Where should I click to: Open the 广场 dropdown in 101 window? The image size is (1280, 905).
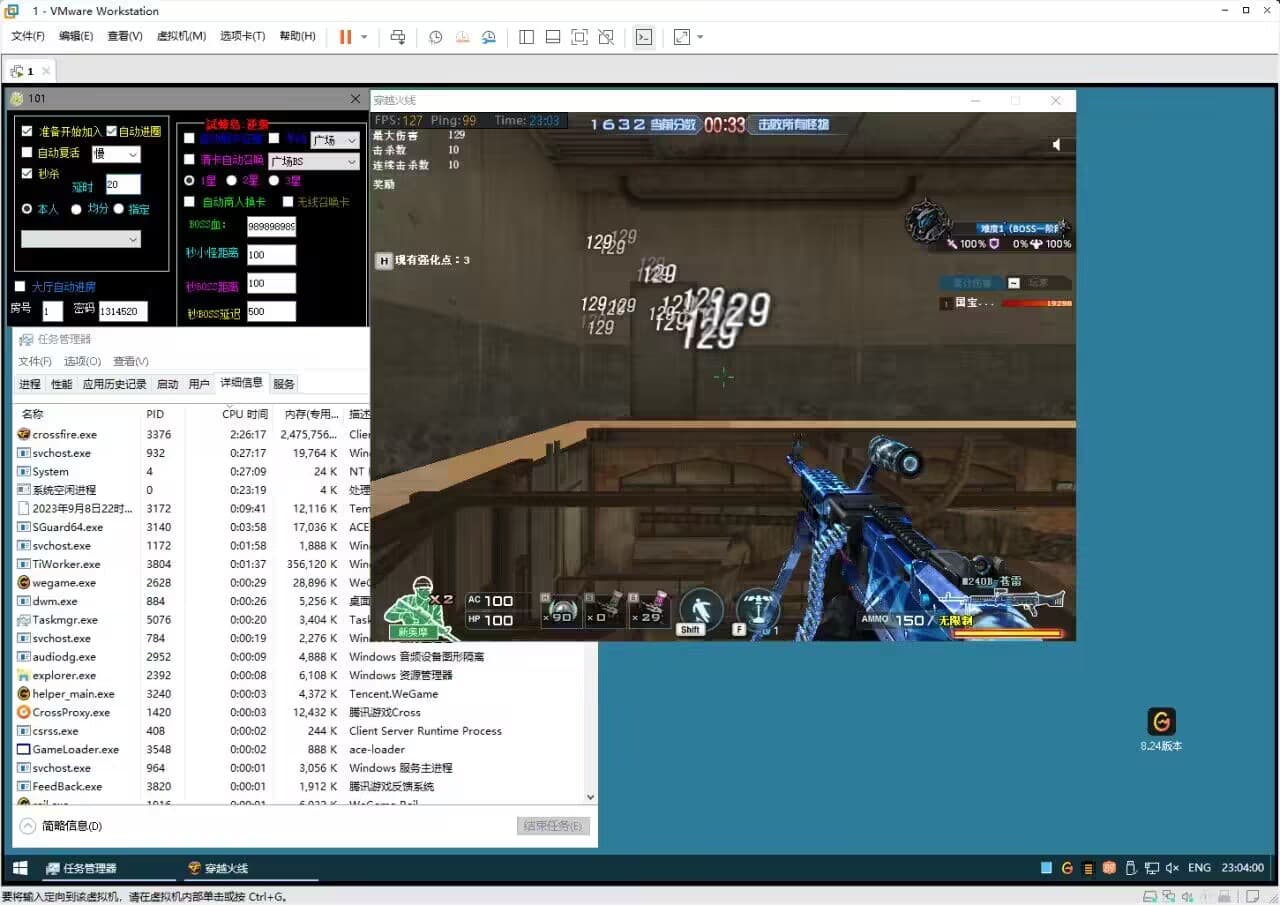click(334, 140)
